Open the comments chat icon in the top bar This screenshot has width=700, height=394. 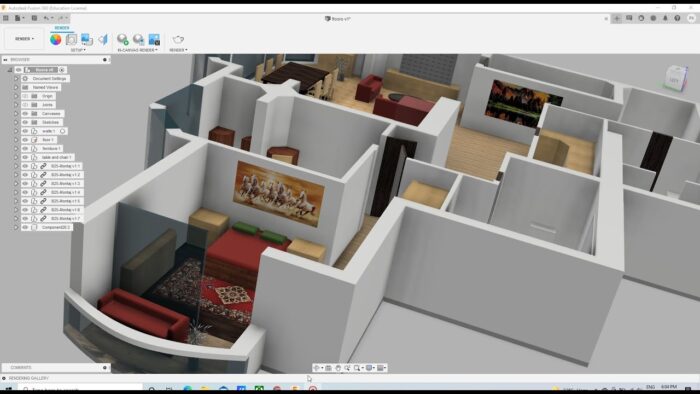click(629, 18)
